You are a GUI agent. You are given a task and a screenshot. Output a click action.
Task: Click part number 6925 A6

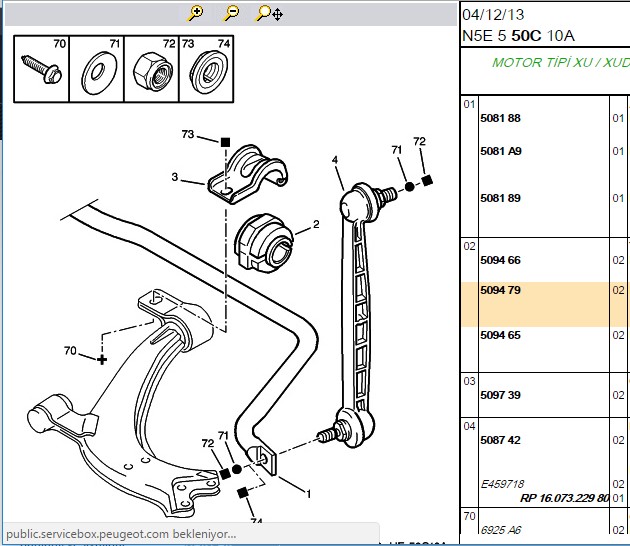[x=501, y=530]
